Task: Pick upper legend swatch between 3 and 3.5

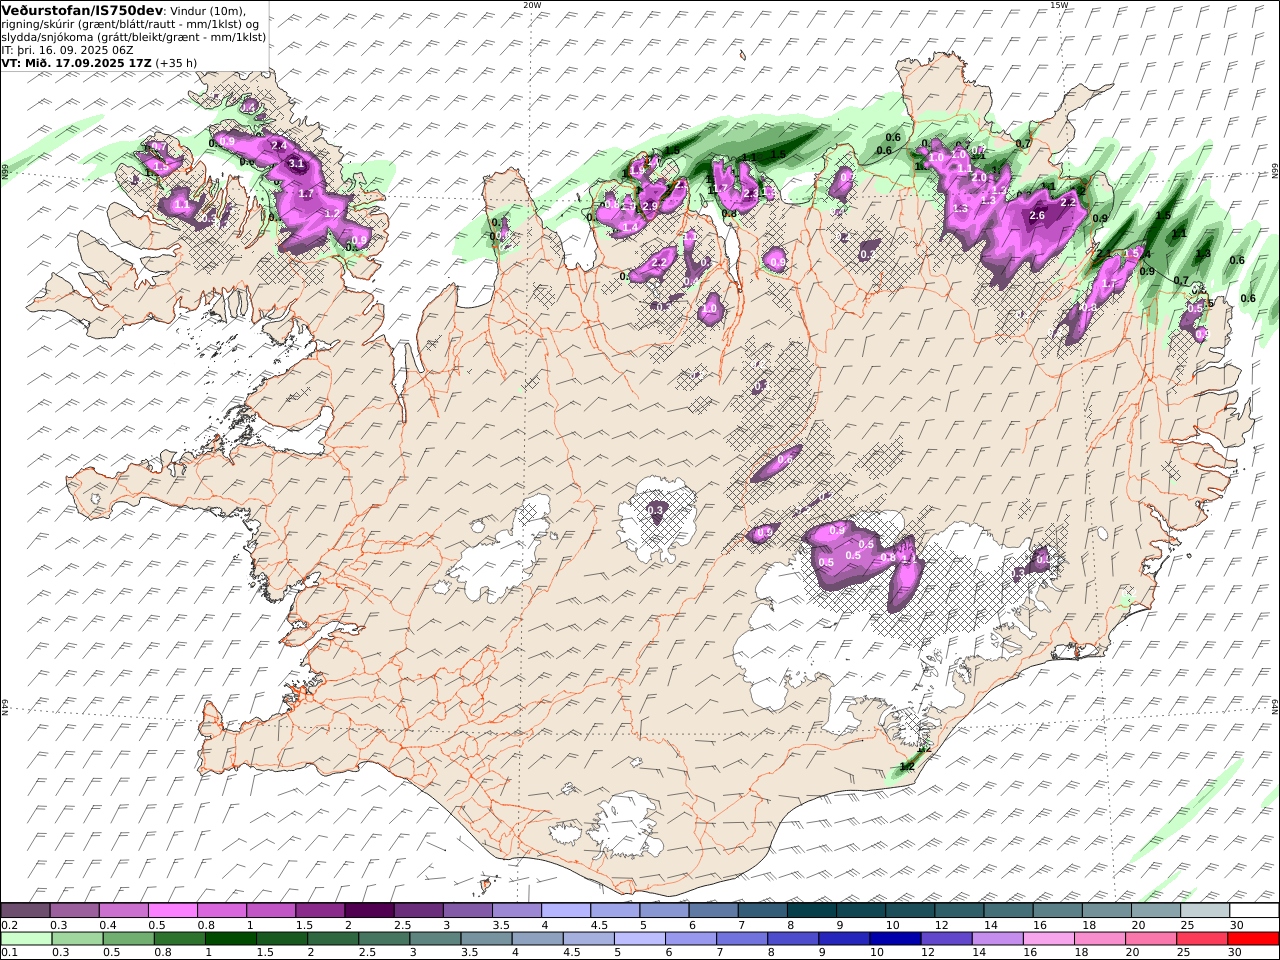Action: tap(467, 911)
